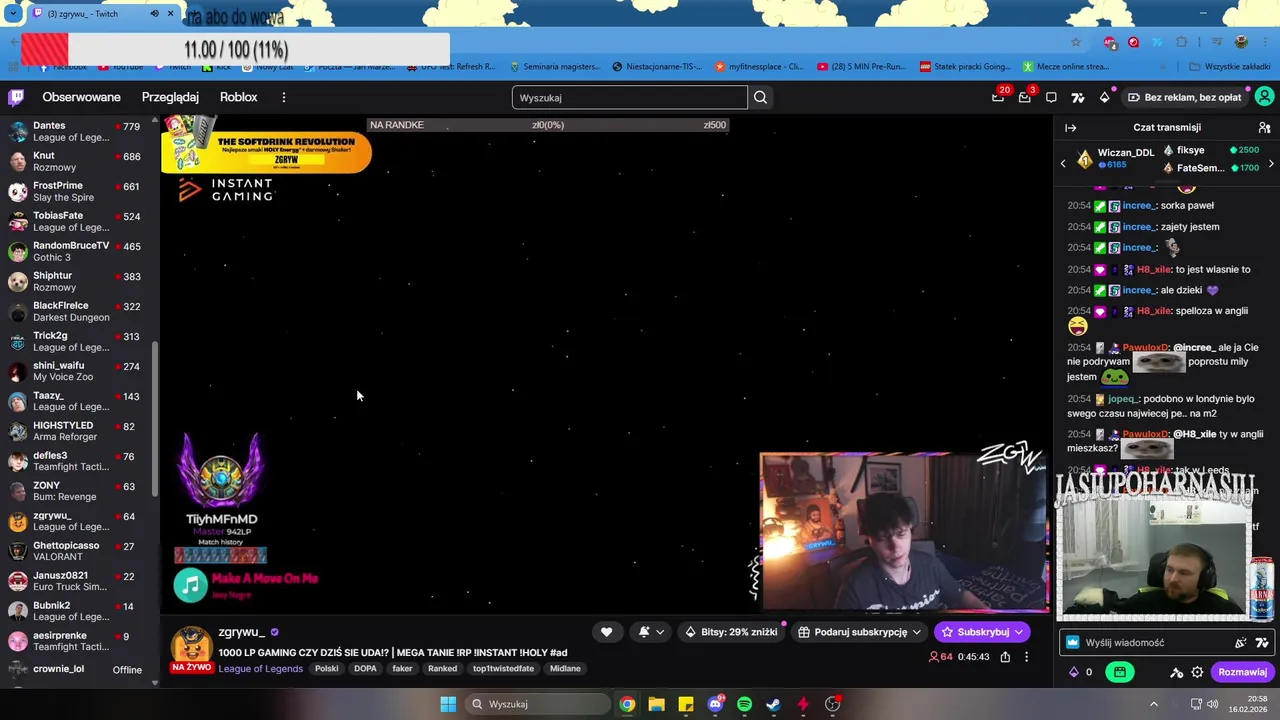Open the Roblox navigation link

point(238,97)
